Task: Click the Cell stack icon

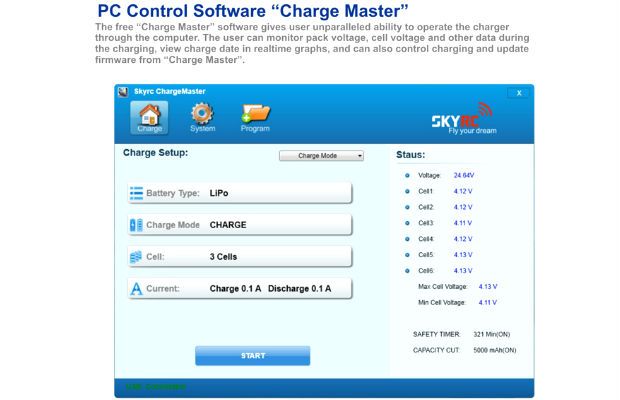Action: coord(136,257)
